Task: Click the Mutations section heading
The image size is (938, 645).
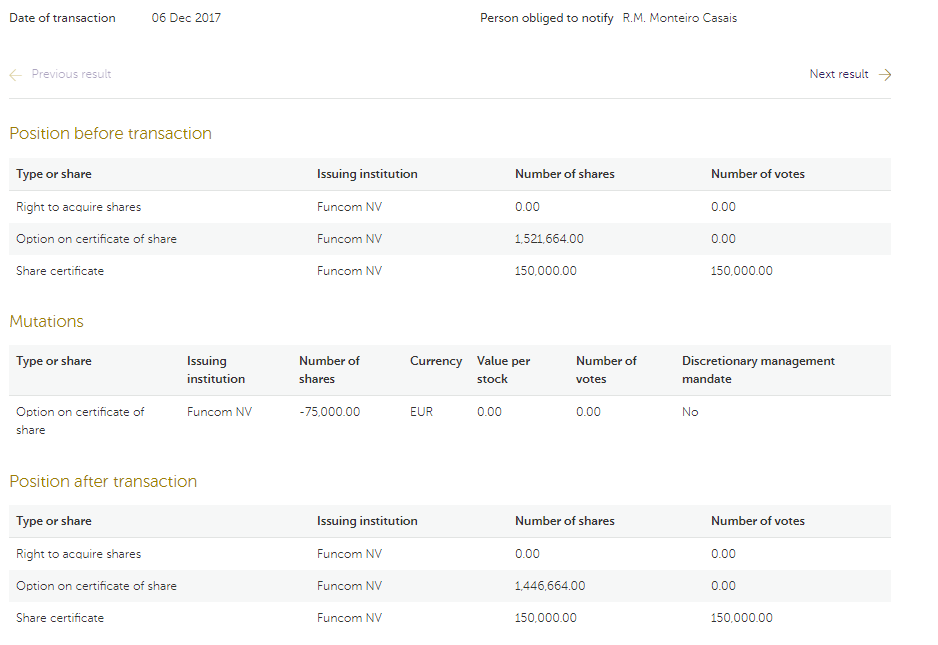Action: pos(46,322)
